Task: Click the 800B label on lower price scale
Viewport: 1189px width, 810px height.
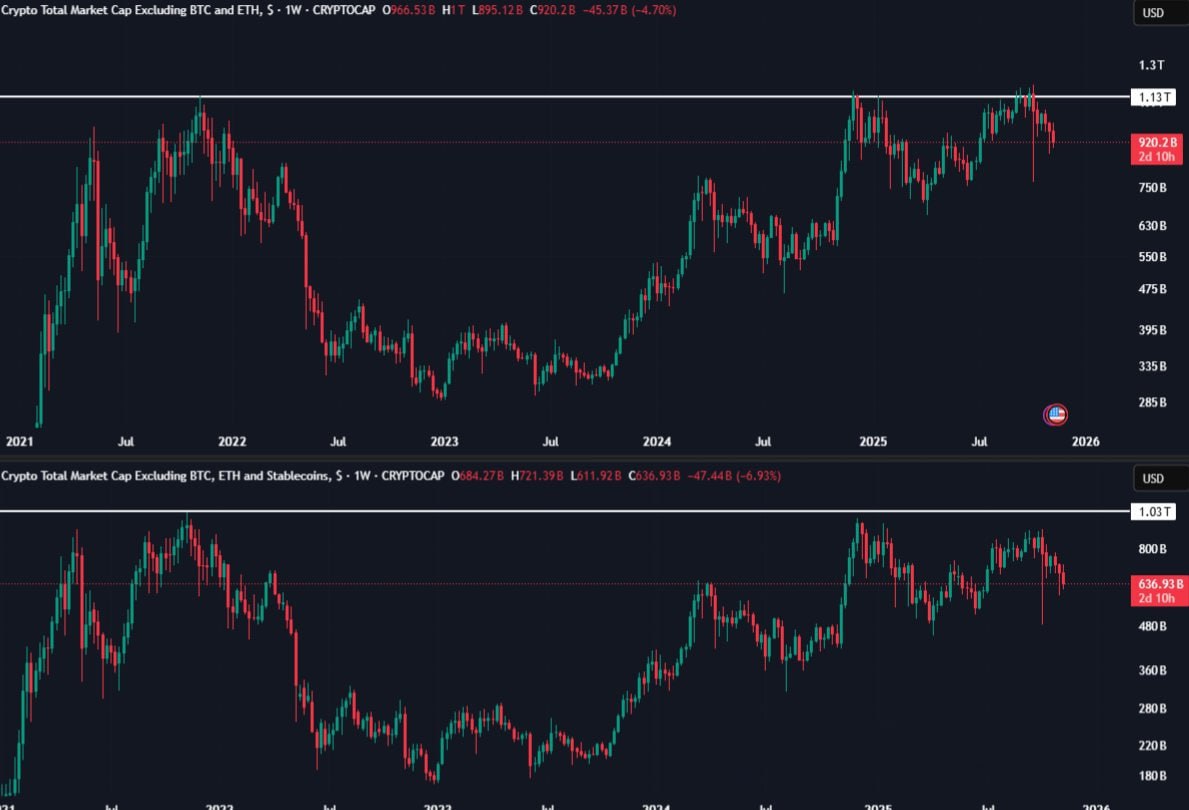Action: [1152, 549]
